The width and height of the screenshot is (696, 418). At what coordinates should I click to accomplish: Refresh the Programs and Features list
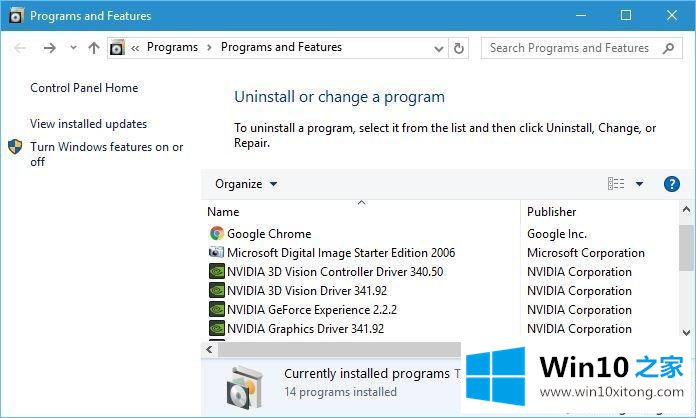pos(459,48)
